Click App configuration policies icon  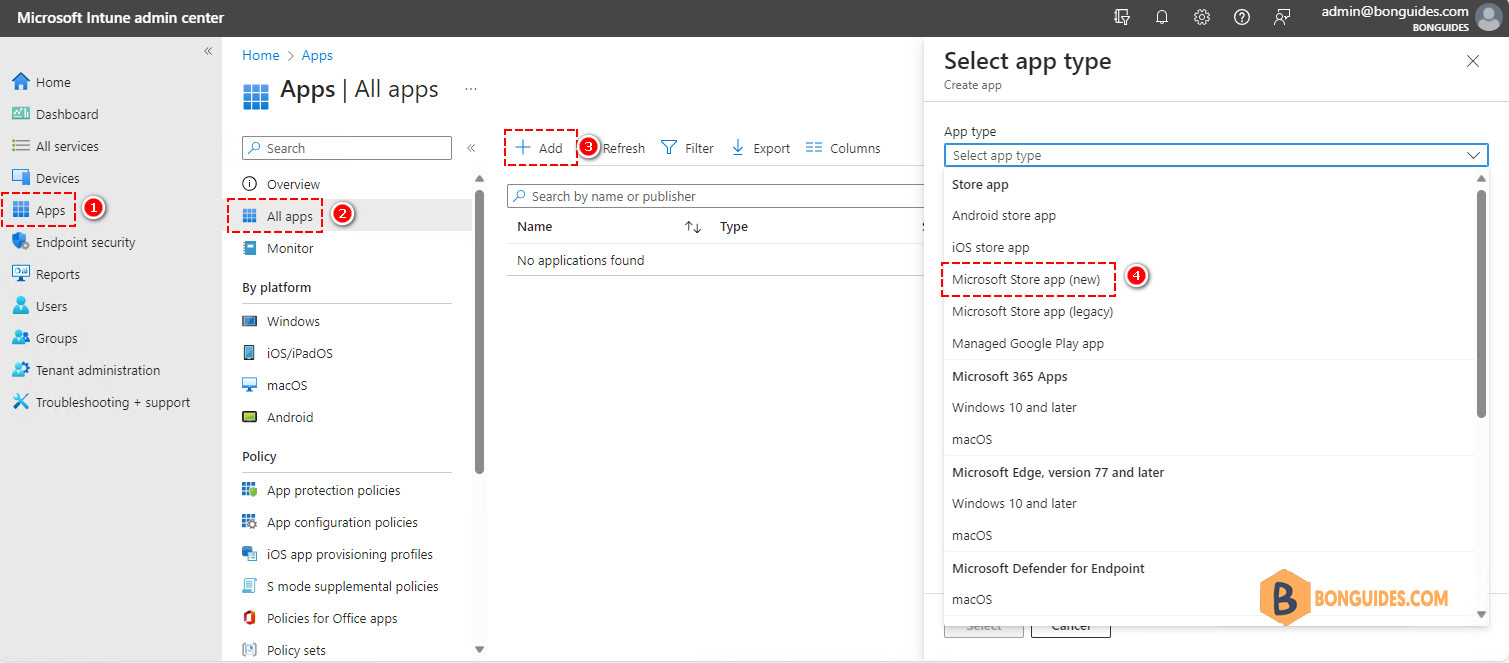[249, 522]
